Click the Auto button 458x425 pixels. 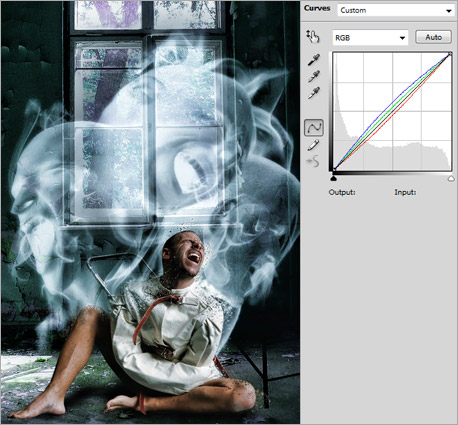coord(433,37)
